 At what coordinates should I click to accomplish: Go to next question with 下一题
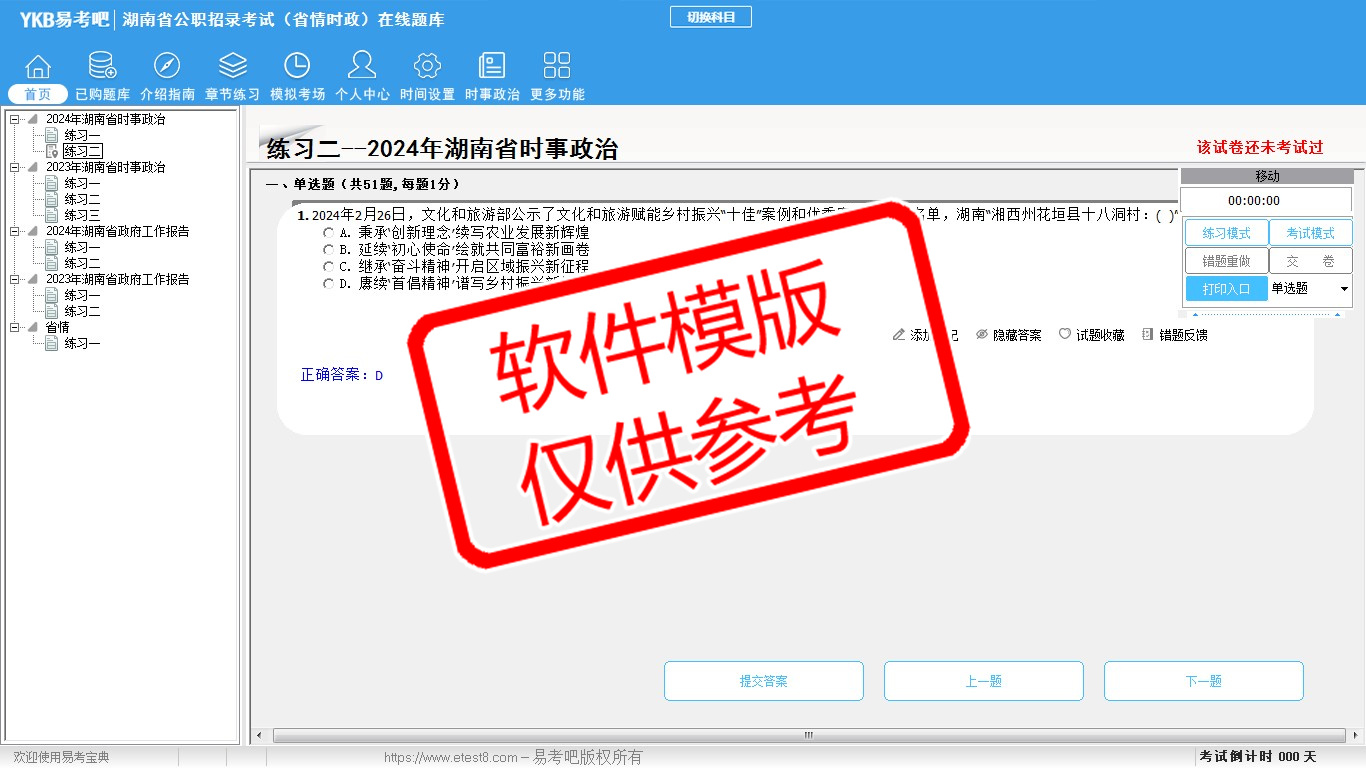(x=1203, y=681)
